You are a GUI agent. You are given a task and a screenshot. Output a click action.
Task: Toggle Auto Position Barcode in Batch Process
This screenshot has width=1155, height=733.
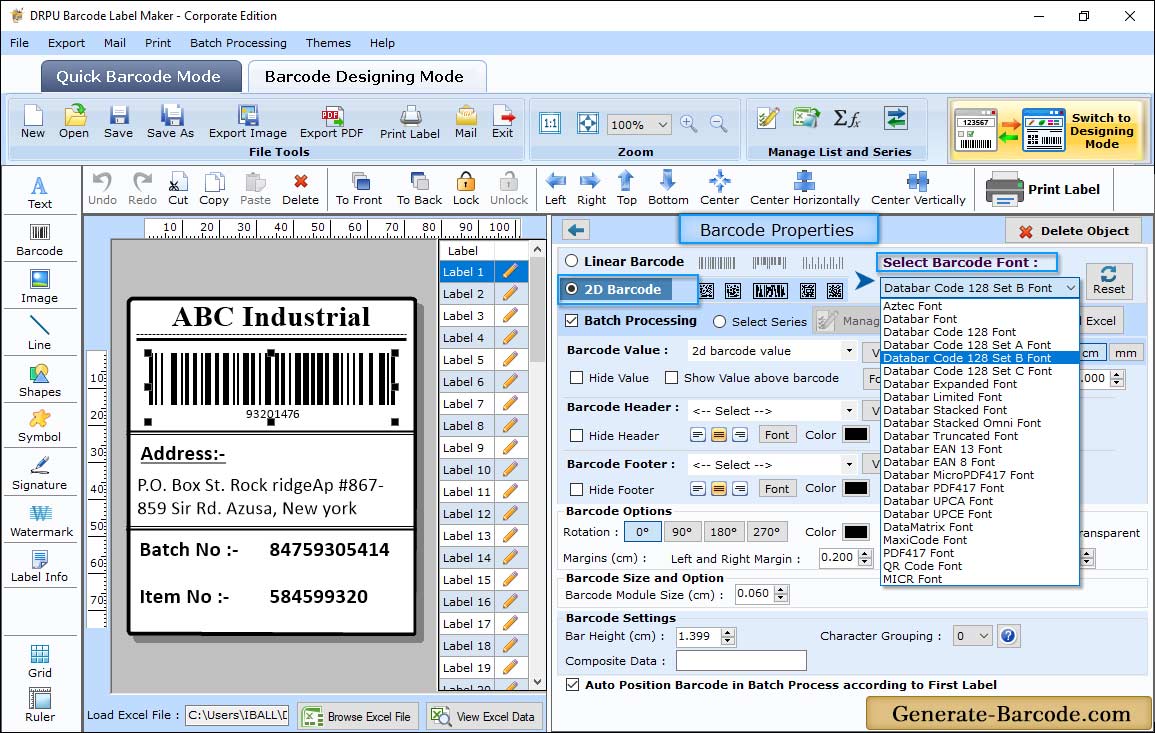coord(572,685)
